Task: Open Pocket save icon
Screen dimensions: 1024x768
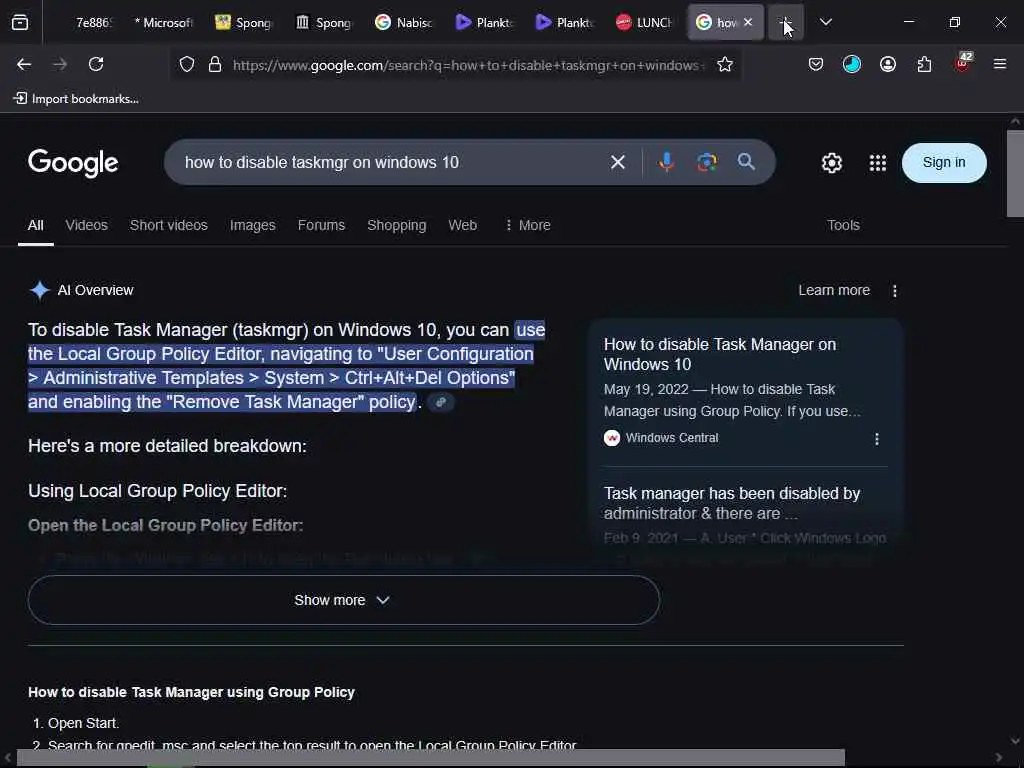Action: pos(816,64)
